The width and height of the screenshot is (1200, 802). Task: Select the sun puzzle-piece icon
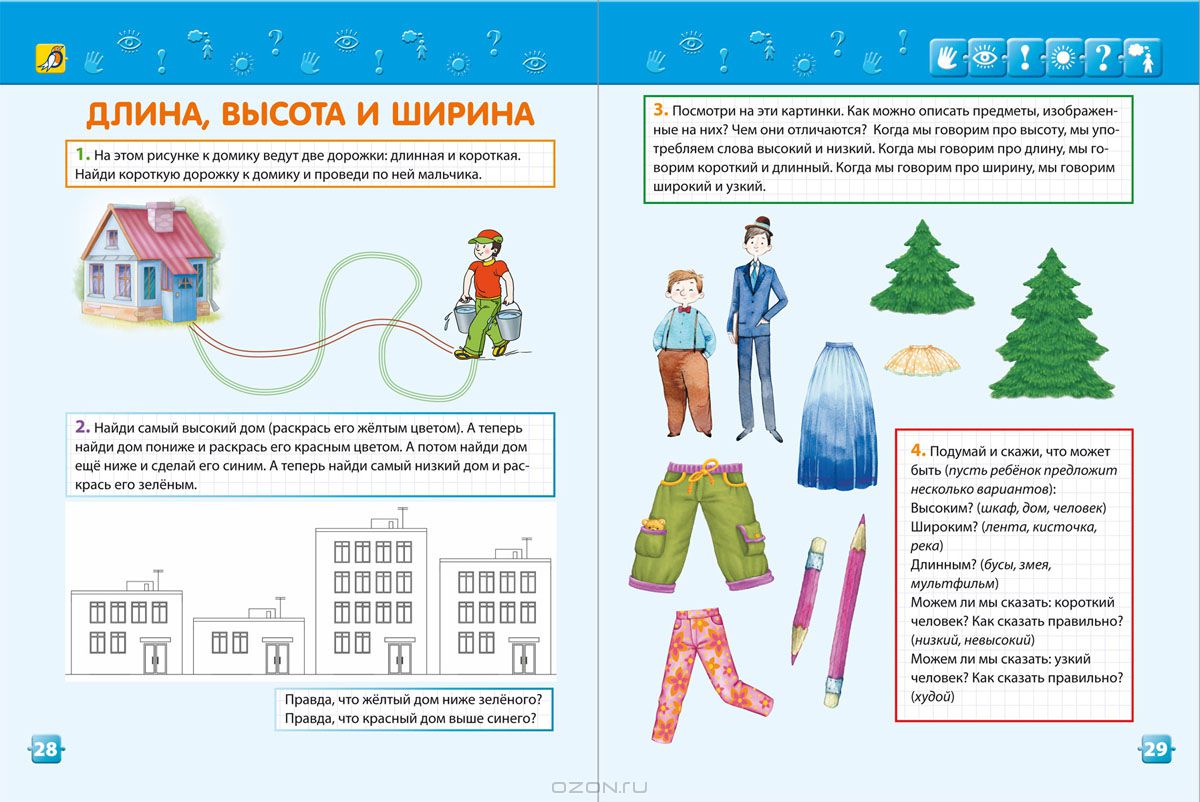tap(1063, 58)
